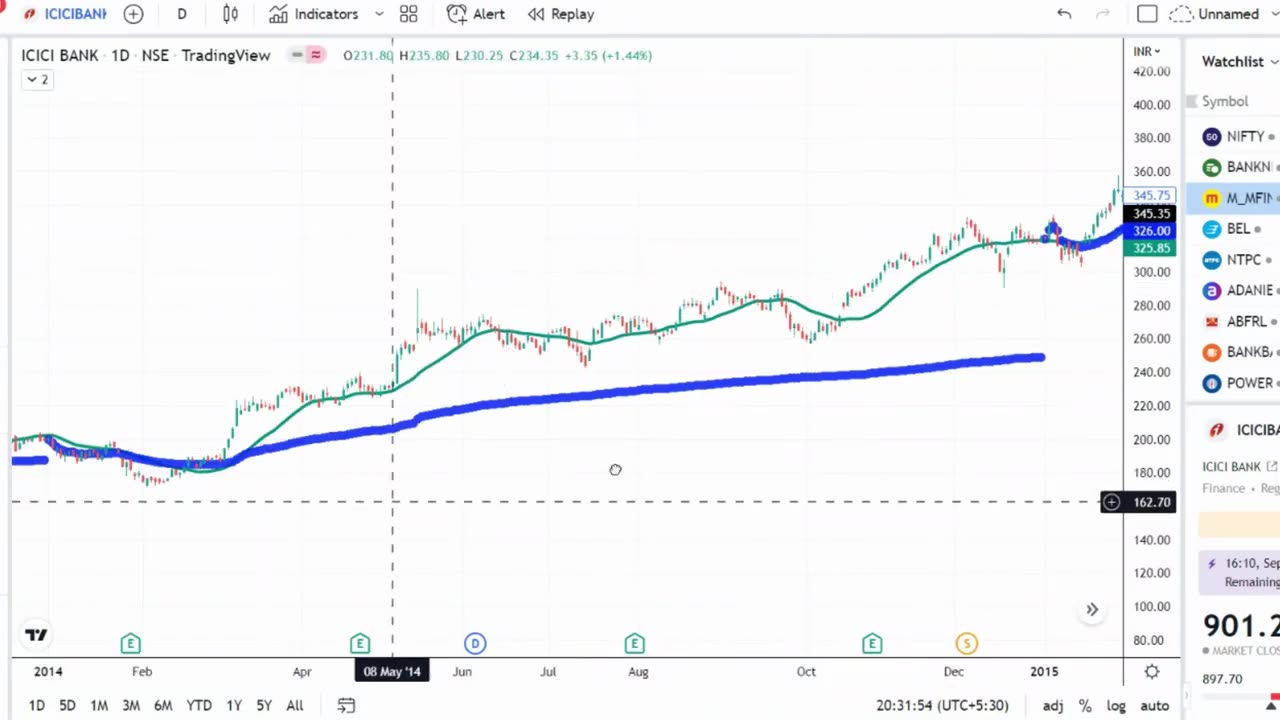Click the BEL logo icon
Image resolution: width=1280 pixels, height=720 pixels.
coord(1212,229)
